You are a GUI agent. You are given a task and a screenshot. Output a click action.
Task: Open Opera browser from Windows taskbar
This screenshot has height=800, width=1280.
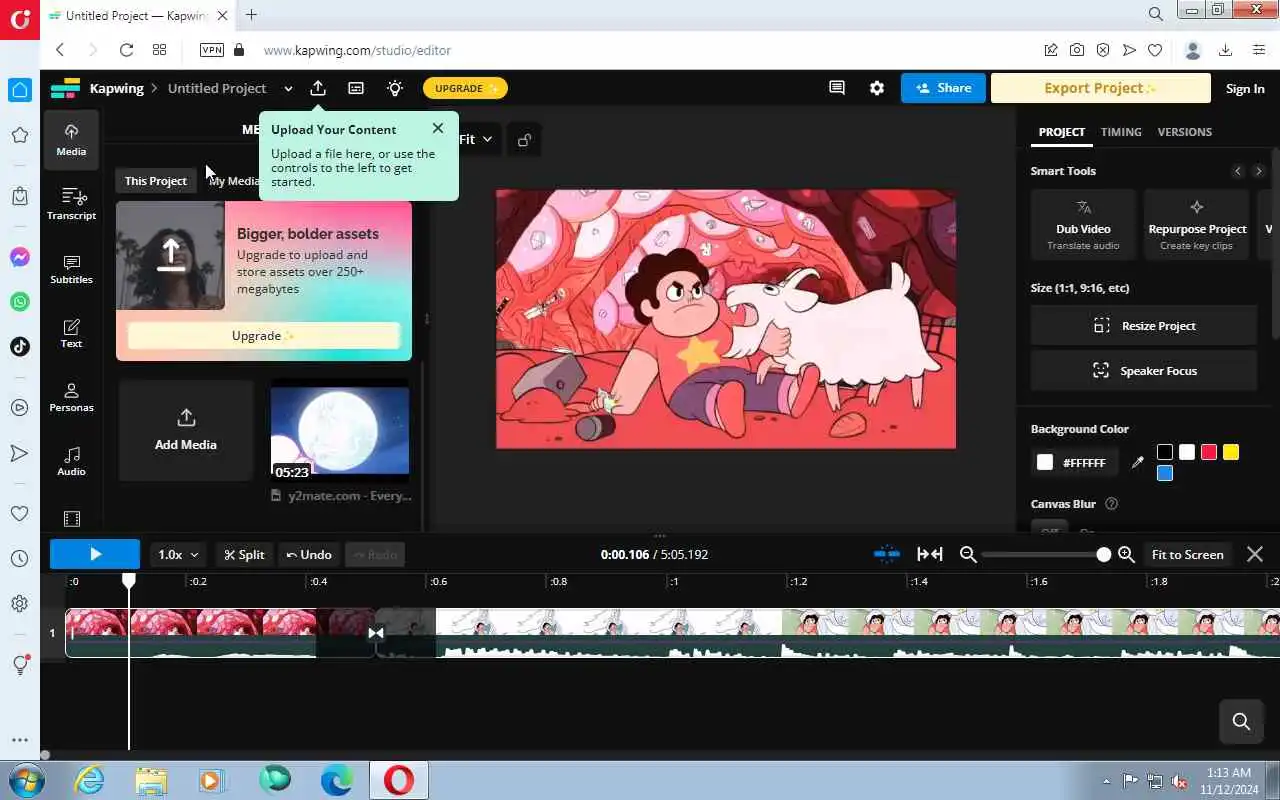(x=399, y=780)
